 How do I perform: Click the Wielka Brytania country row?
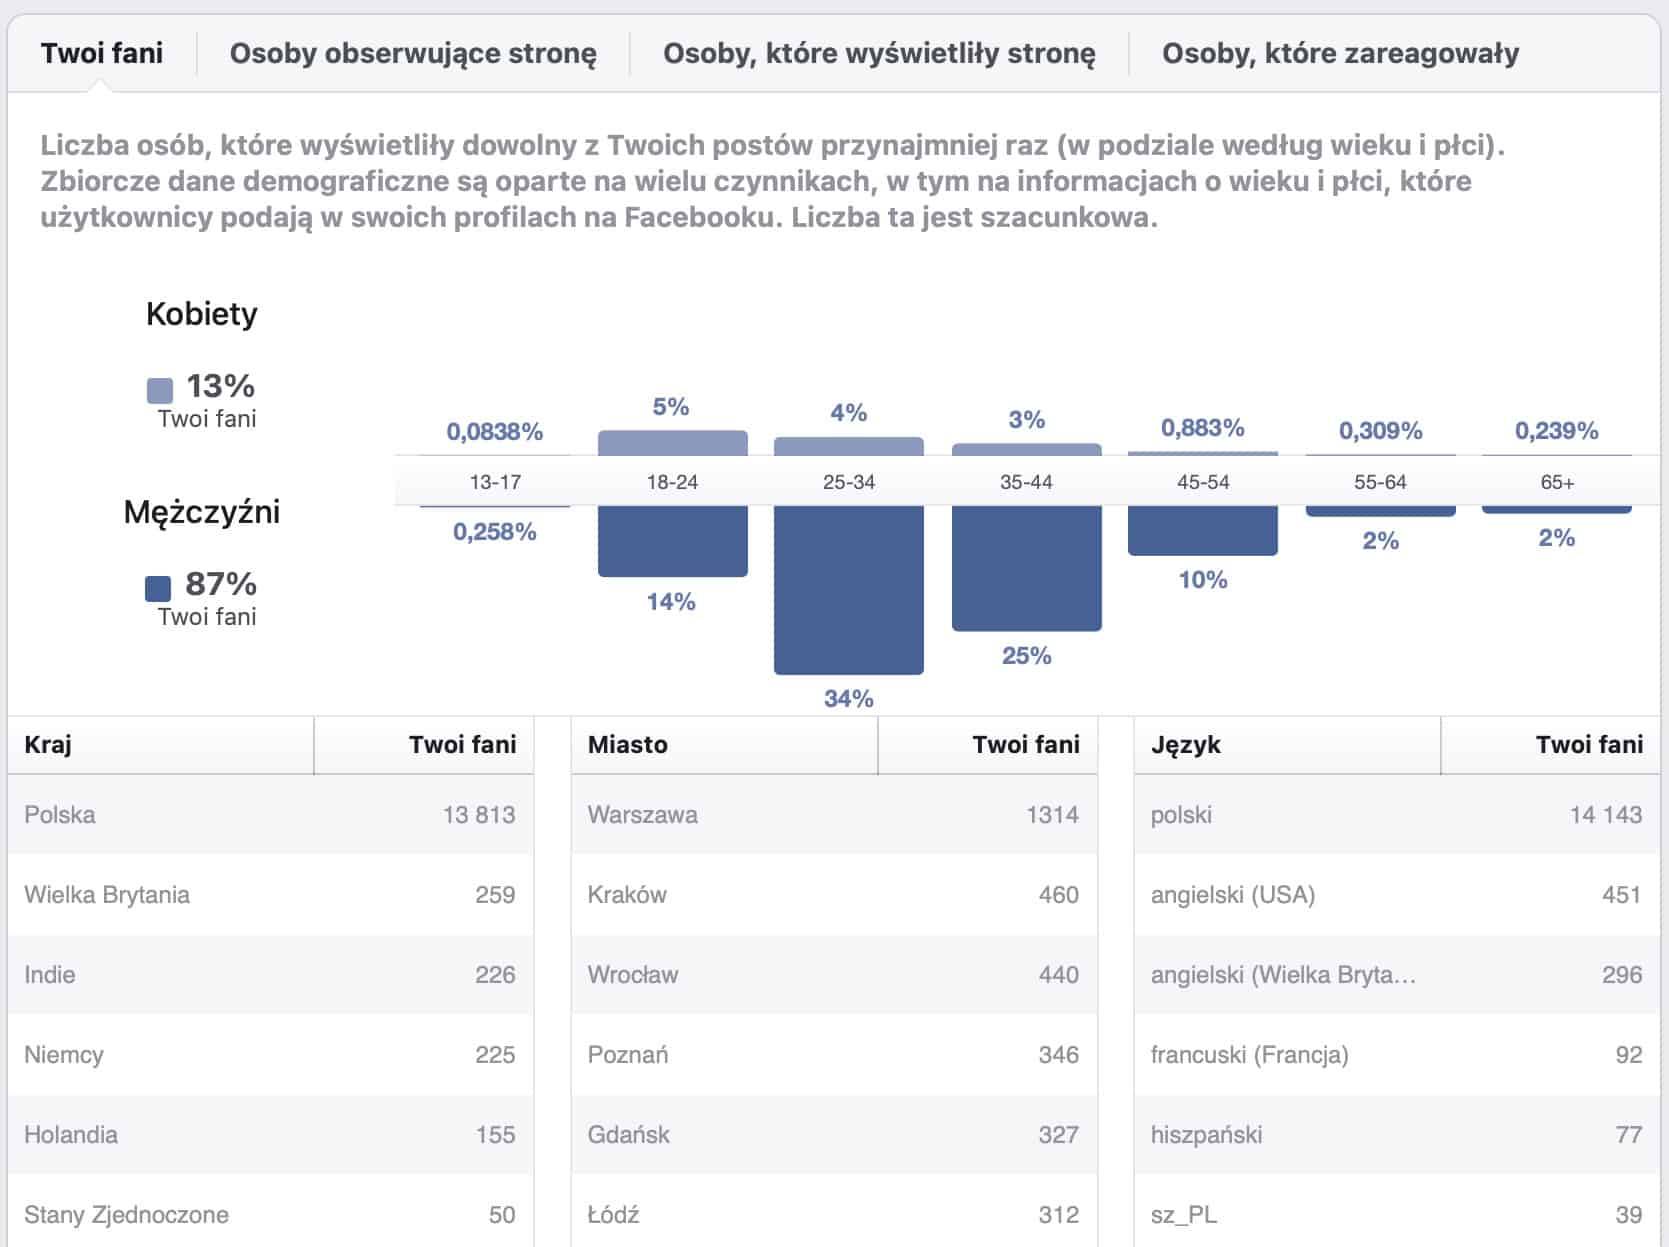(x=269, y=895)
